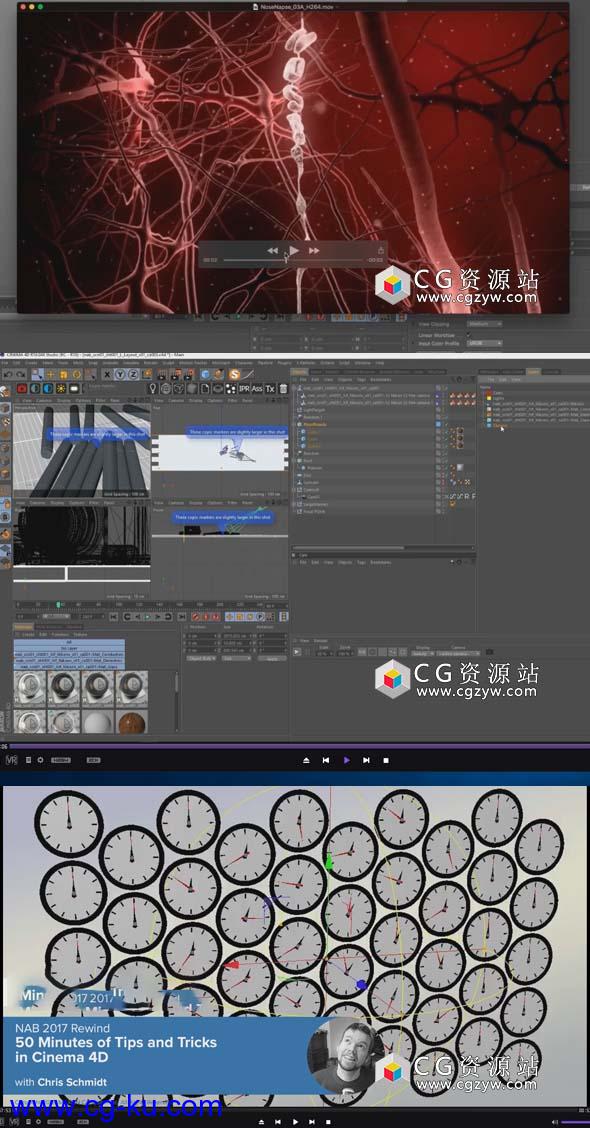The height and width of the screenshot is (1128, 590).
Task: Click the VR icon in middle player bar
Action: (x=11, y=760)
